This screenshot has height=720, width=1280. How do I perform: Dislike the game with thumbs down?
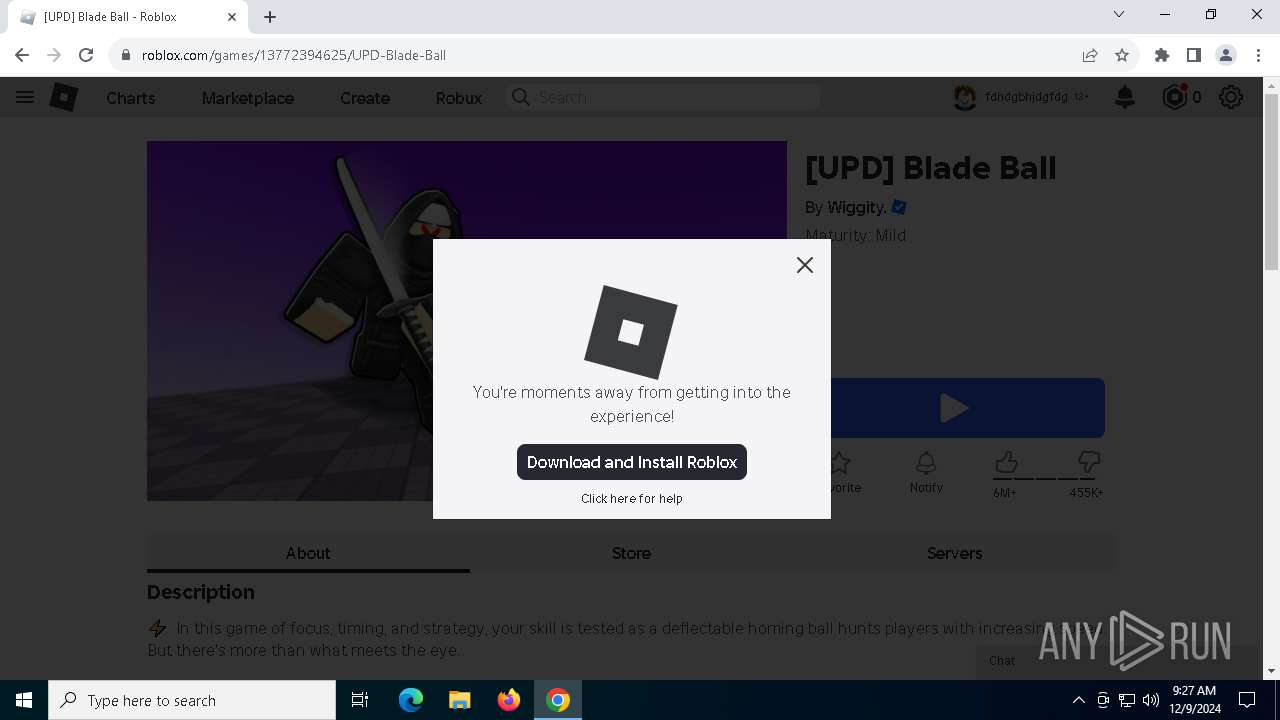(x=1089, y=463)
